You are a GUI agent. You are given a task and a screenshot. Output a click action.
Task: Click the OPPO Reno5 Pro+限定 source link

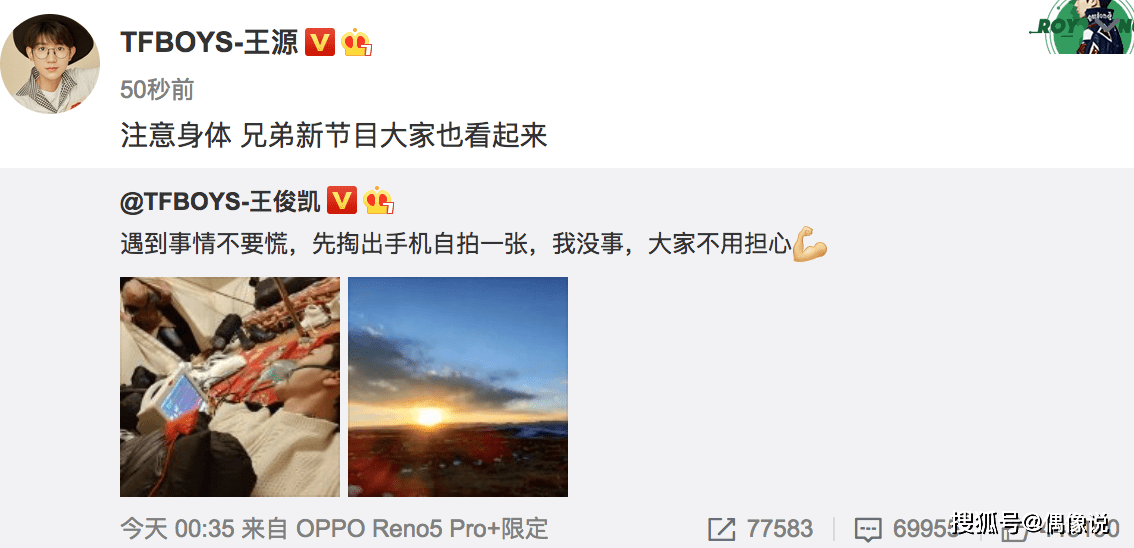(423, 530)
